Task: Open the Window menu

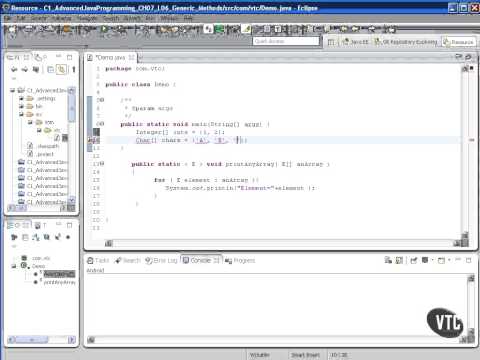Action: 169,18
